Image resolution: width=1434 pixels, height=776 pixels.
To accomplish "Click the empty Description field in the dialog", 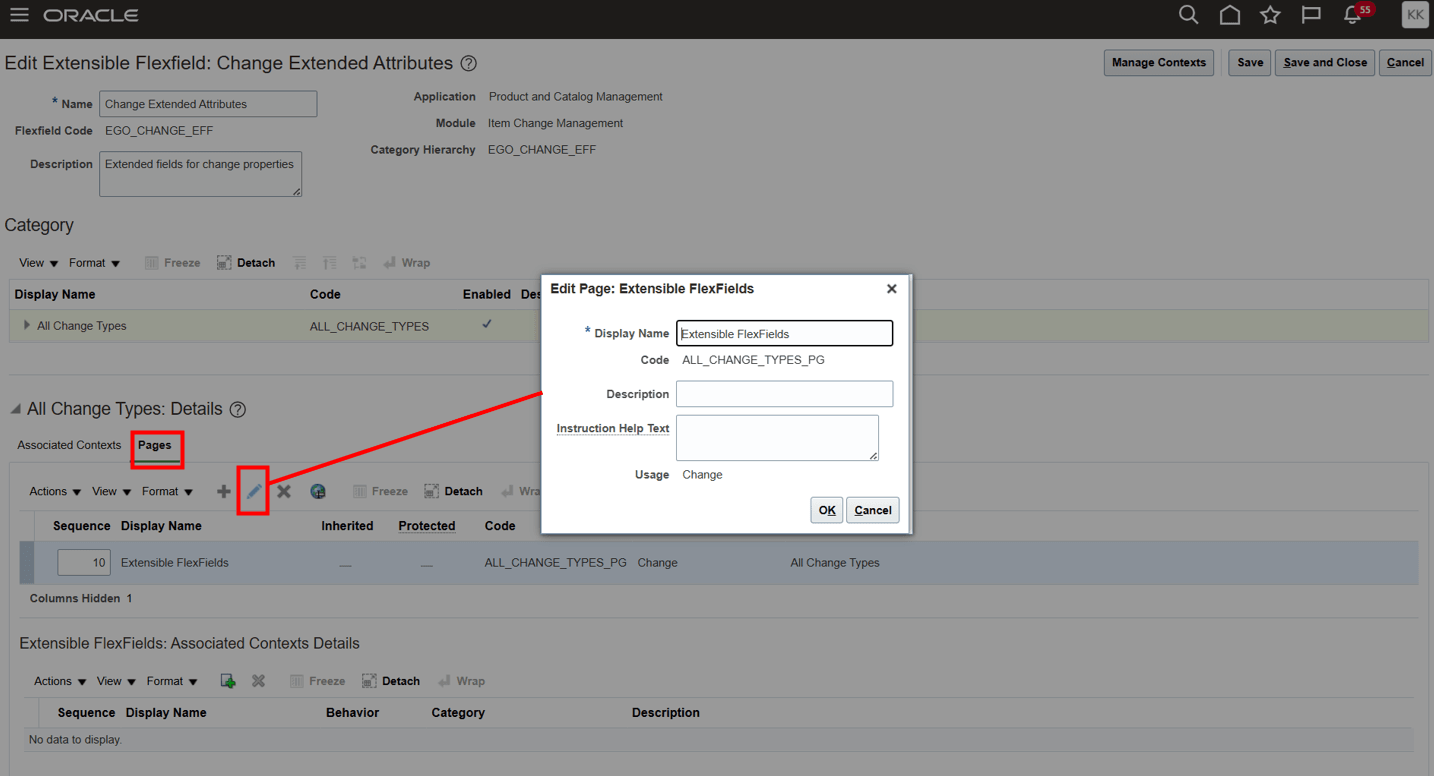I will [785, 394].
